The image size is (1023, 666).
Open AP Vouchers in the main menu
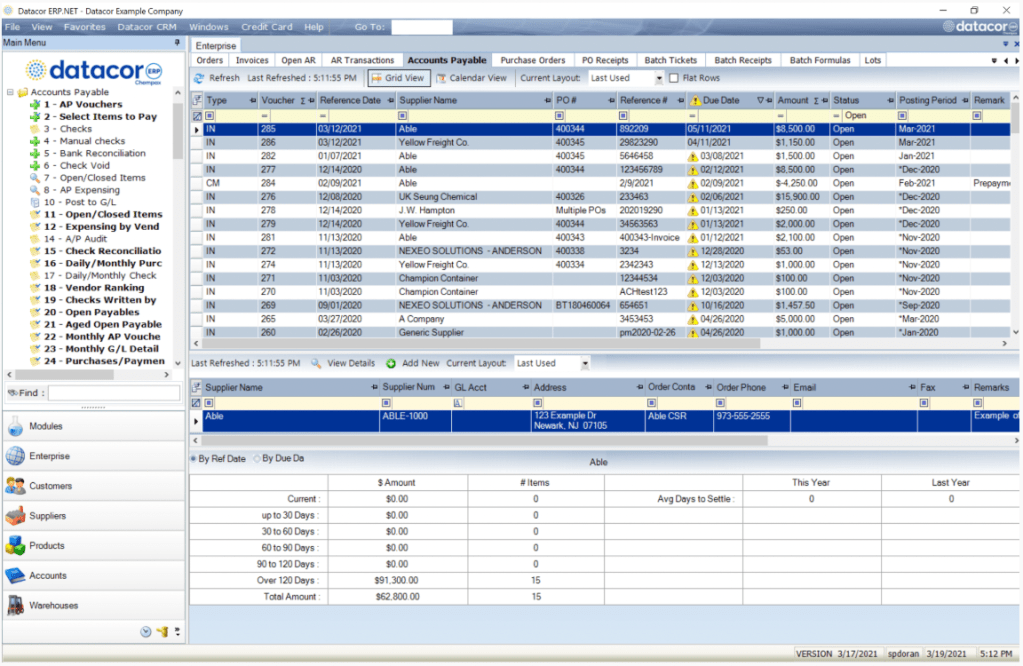(83, 105)
